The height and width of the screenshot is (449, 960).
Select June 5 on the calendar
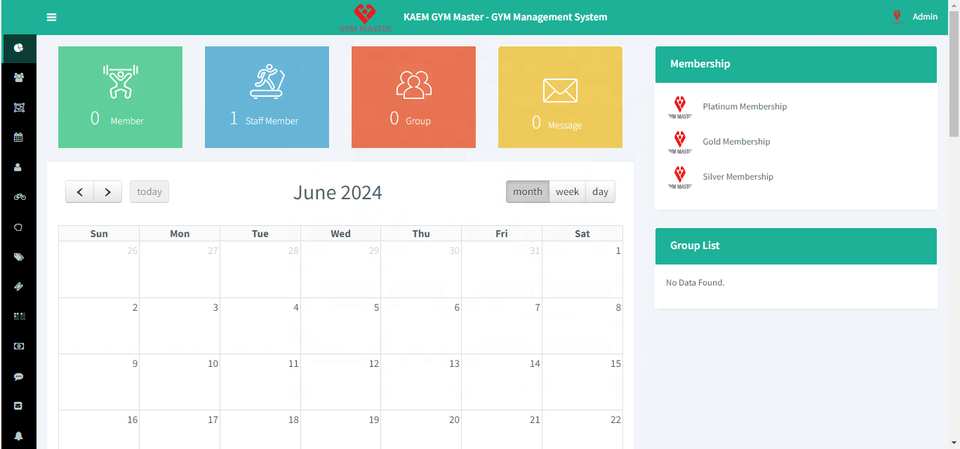[340, 326]
